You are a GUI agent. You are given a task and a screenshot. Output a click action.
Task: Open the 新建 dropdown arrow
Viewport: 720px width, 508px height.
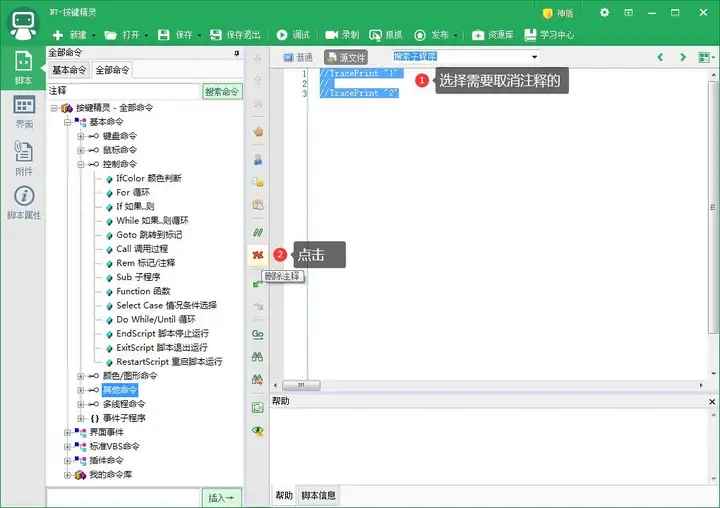click(x=94, y=35)
